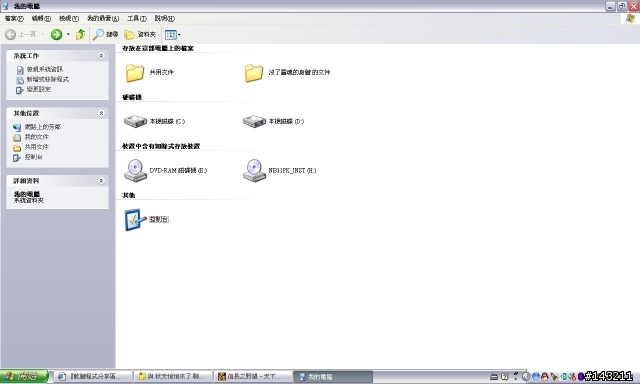The image size is (640, 384).
Task: Open 共用文件 Shared Documents in sidebar
Action: pyautogui.click(x=31, y=147)
